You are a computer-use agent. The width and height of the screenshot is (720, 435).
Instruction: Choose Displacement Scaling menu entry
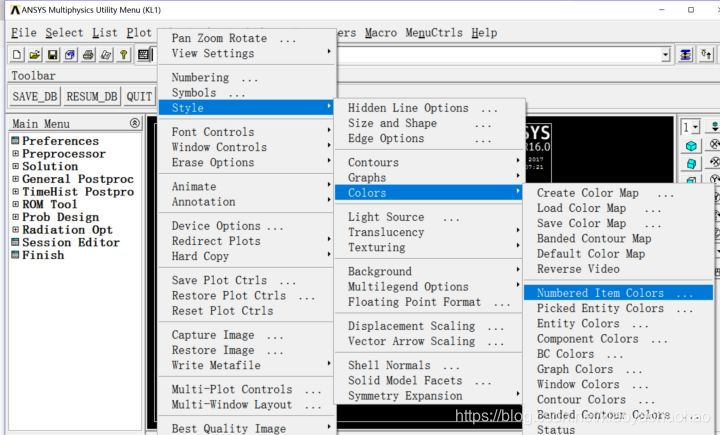[x=428, y=326]
